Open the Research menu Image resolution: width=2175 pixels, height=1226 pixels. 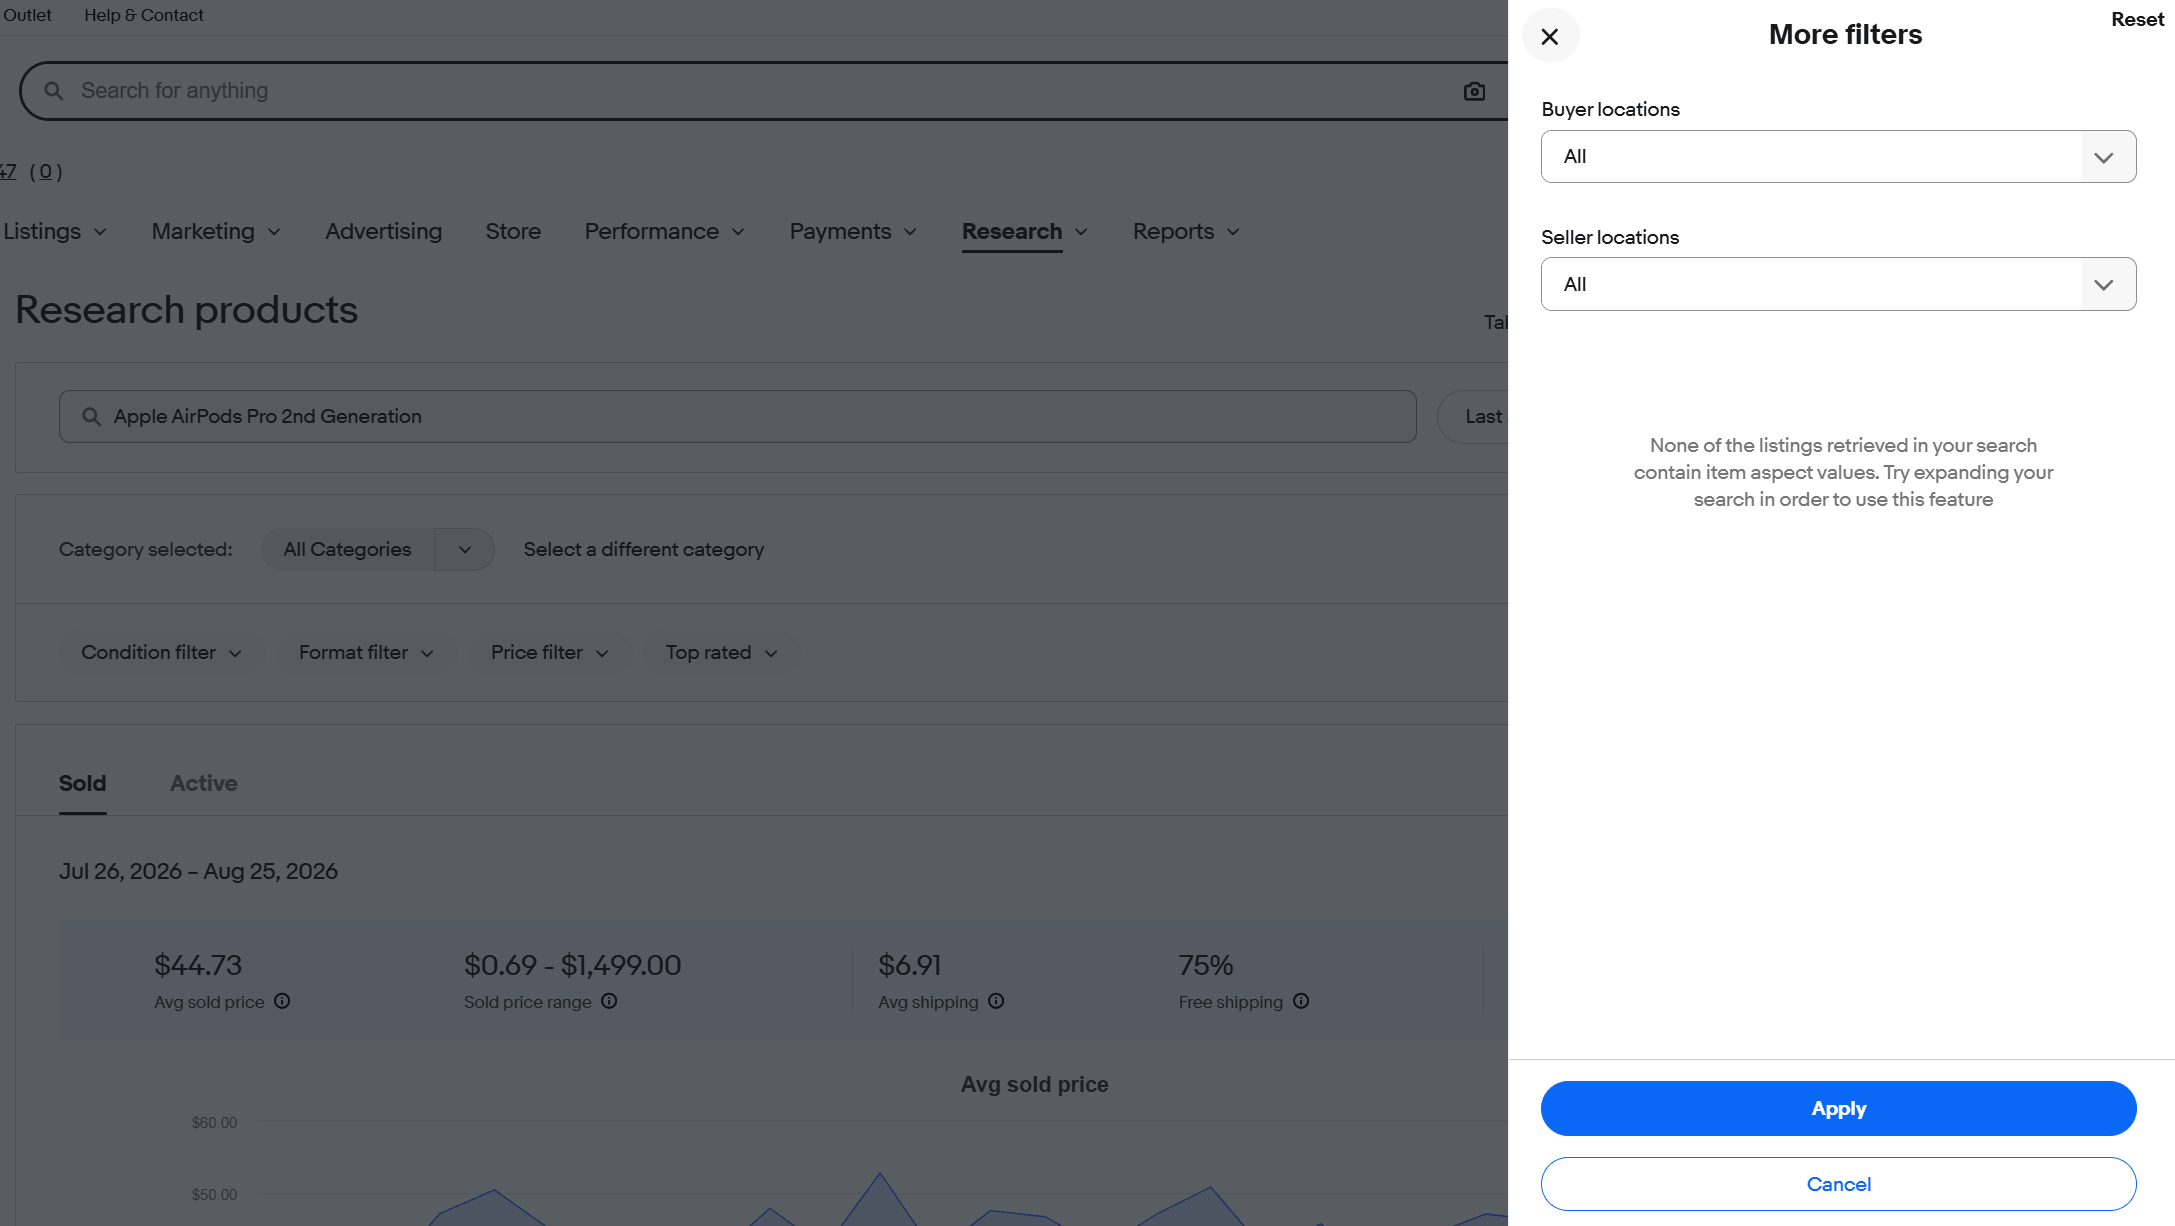tap(1025, 232)
